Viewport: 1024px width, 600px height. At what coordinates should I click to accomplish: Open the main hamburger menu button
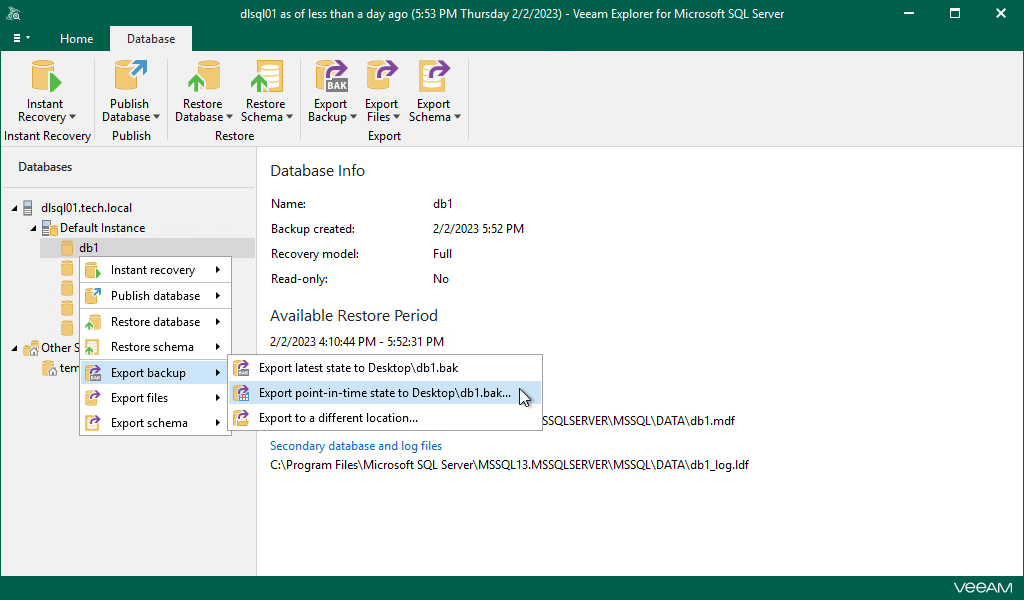pos(22,39)
